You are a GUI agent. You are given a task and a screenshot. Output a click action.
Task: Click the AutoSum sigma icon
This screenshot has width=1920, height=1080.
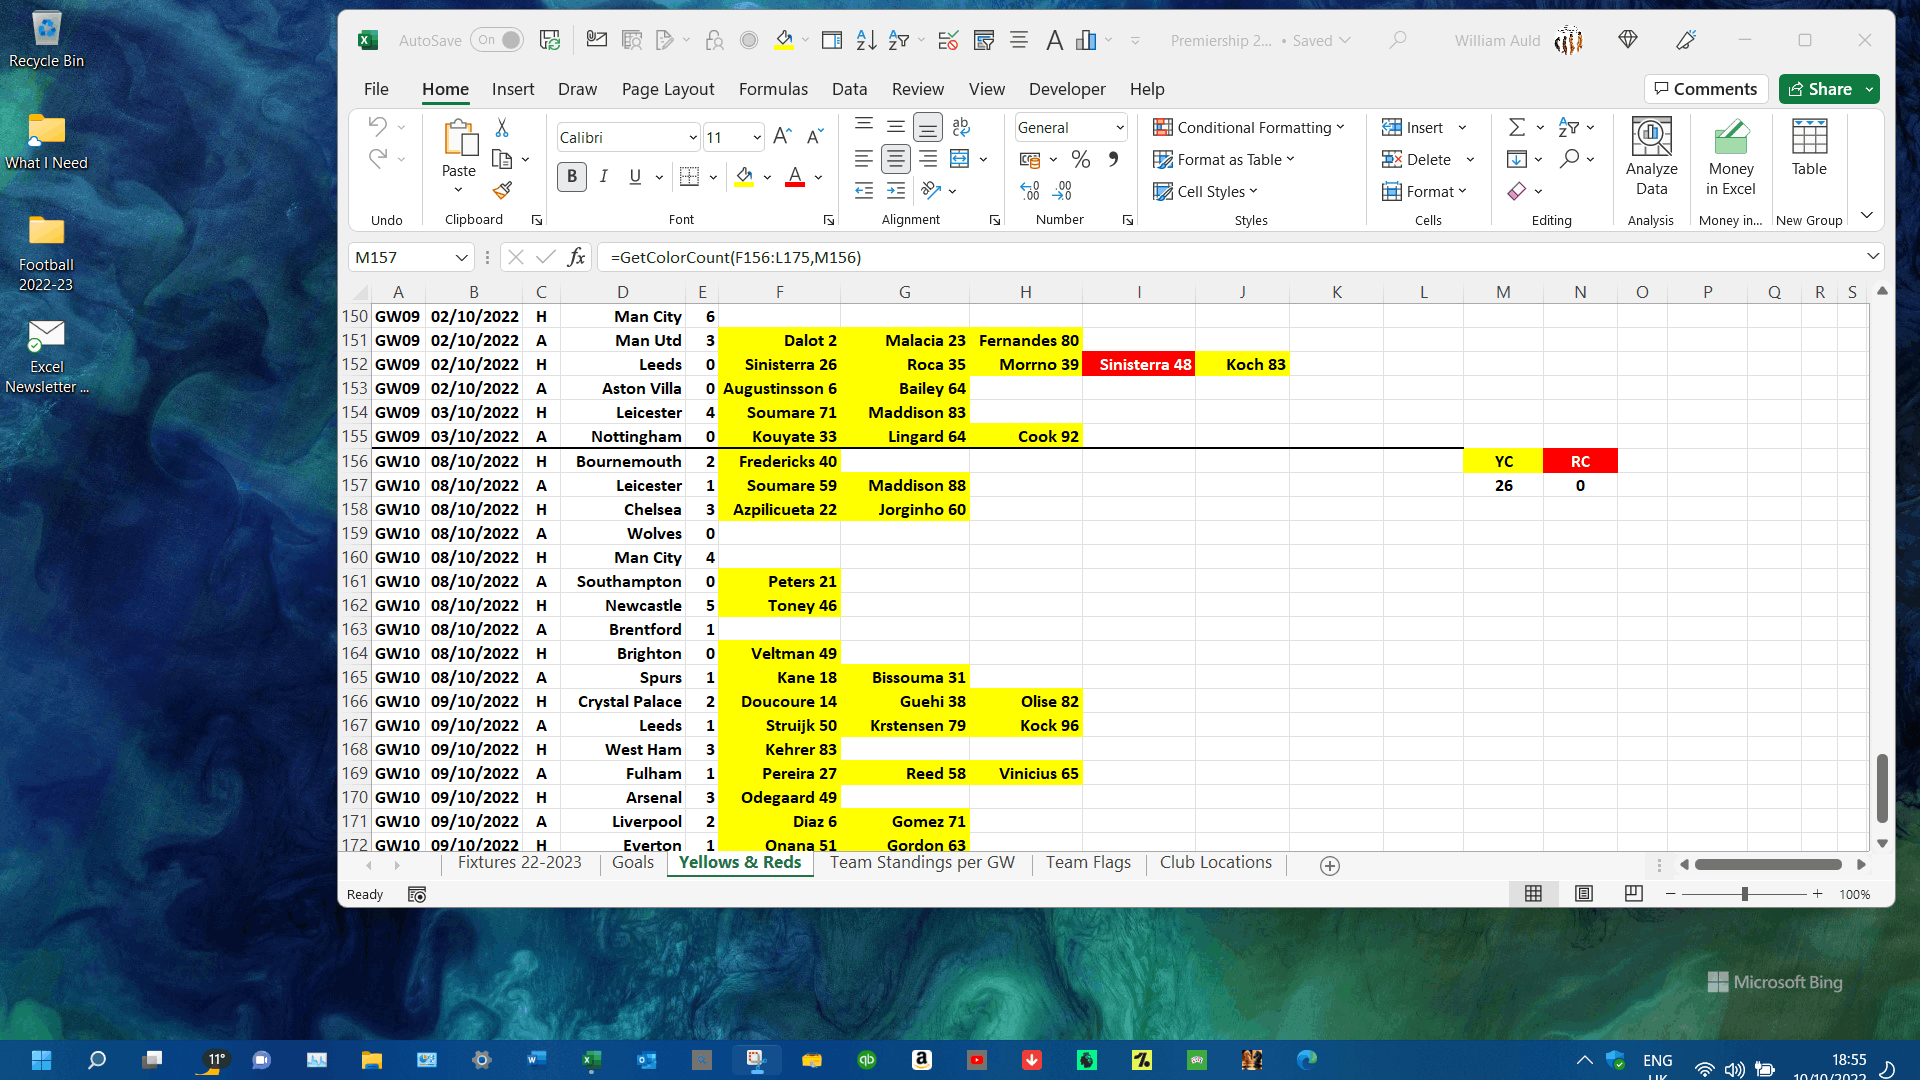[1517, 127]
